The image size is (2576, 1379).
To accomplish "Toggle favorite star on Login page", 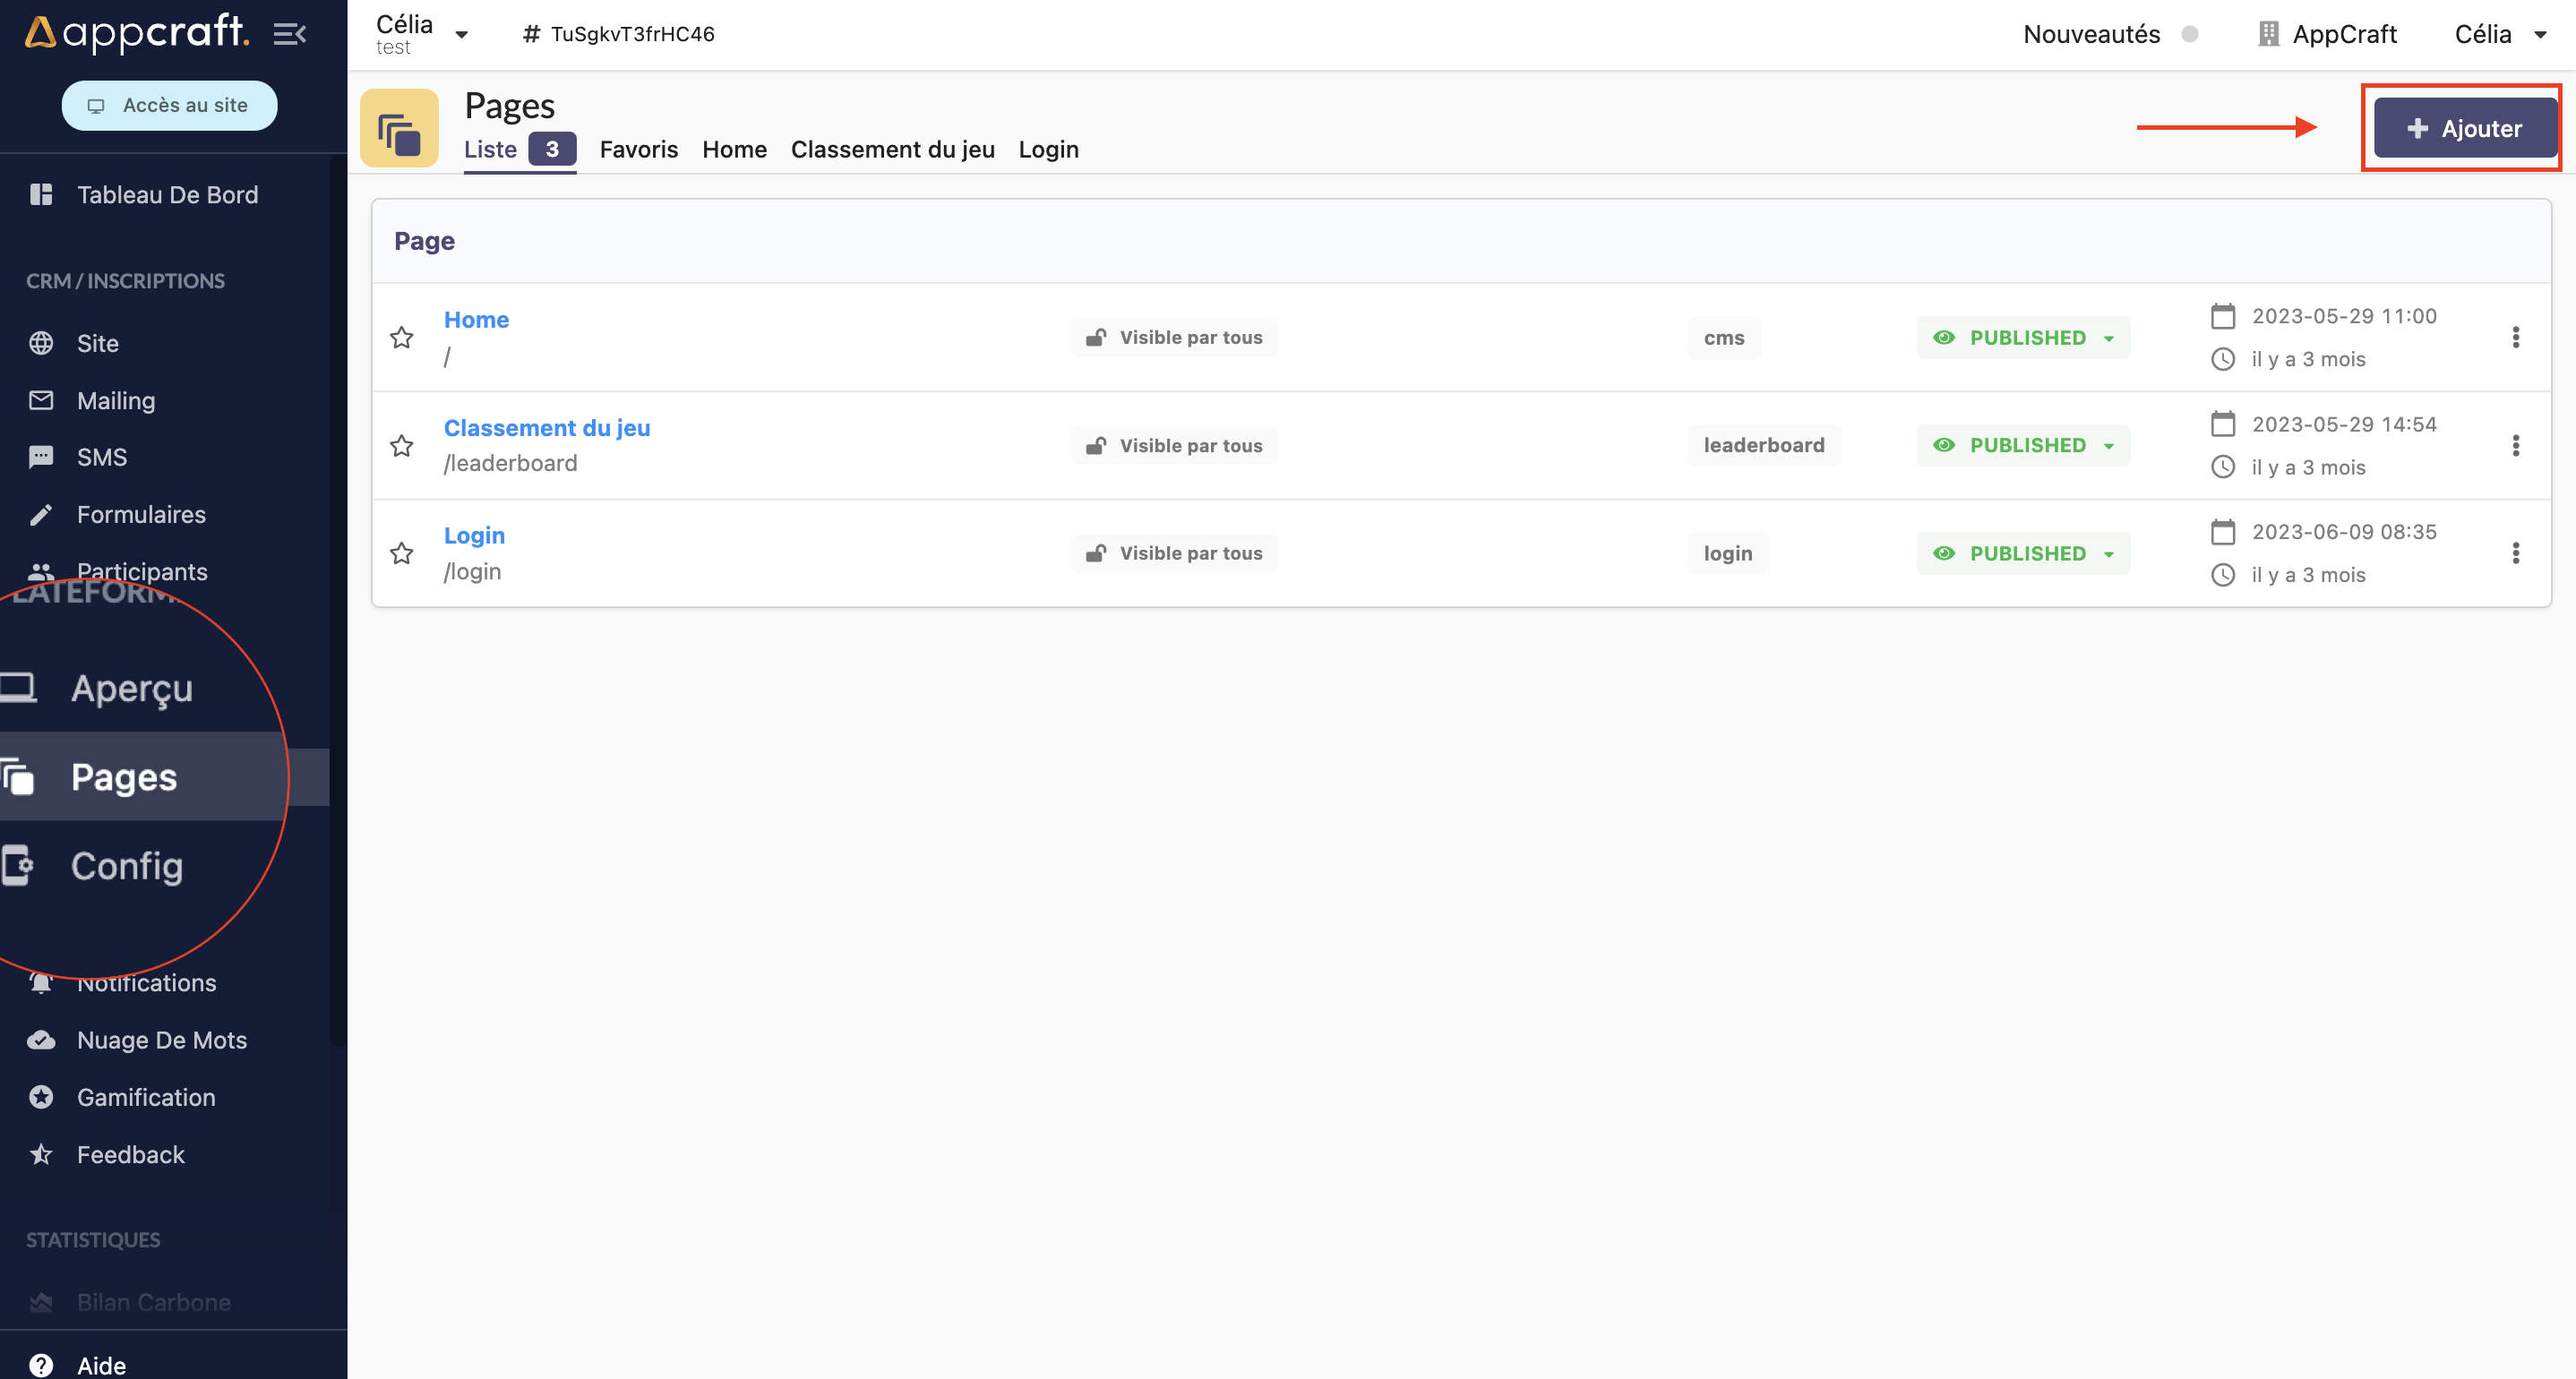I will coord(402,553).
